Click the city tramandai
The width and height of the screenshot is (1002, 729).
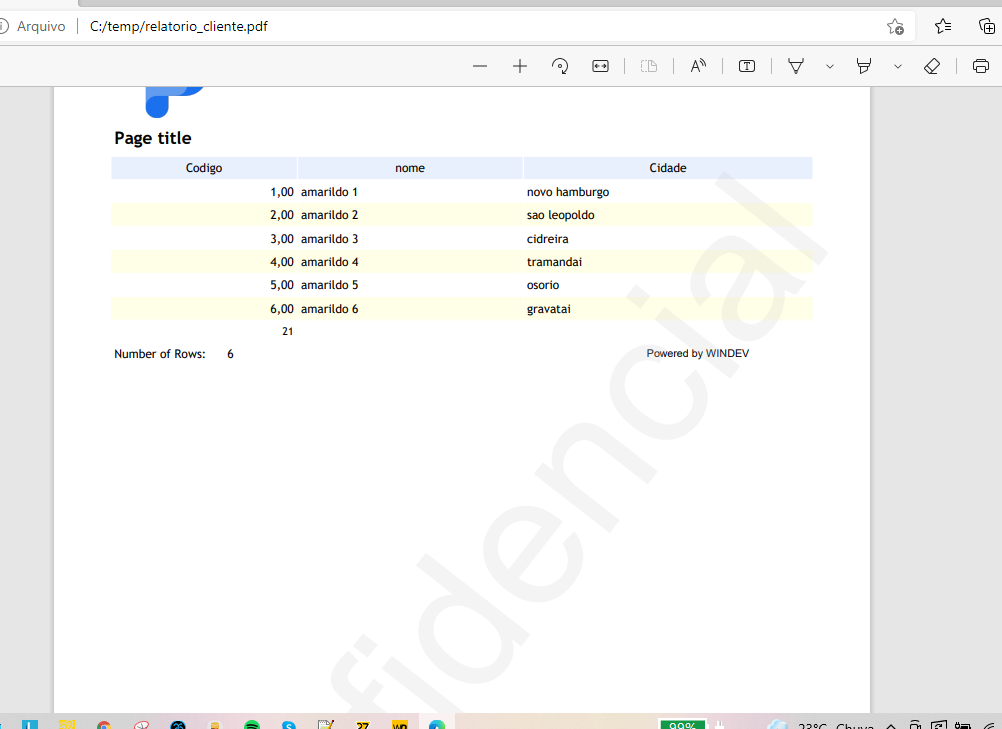[554, 262]
